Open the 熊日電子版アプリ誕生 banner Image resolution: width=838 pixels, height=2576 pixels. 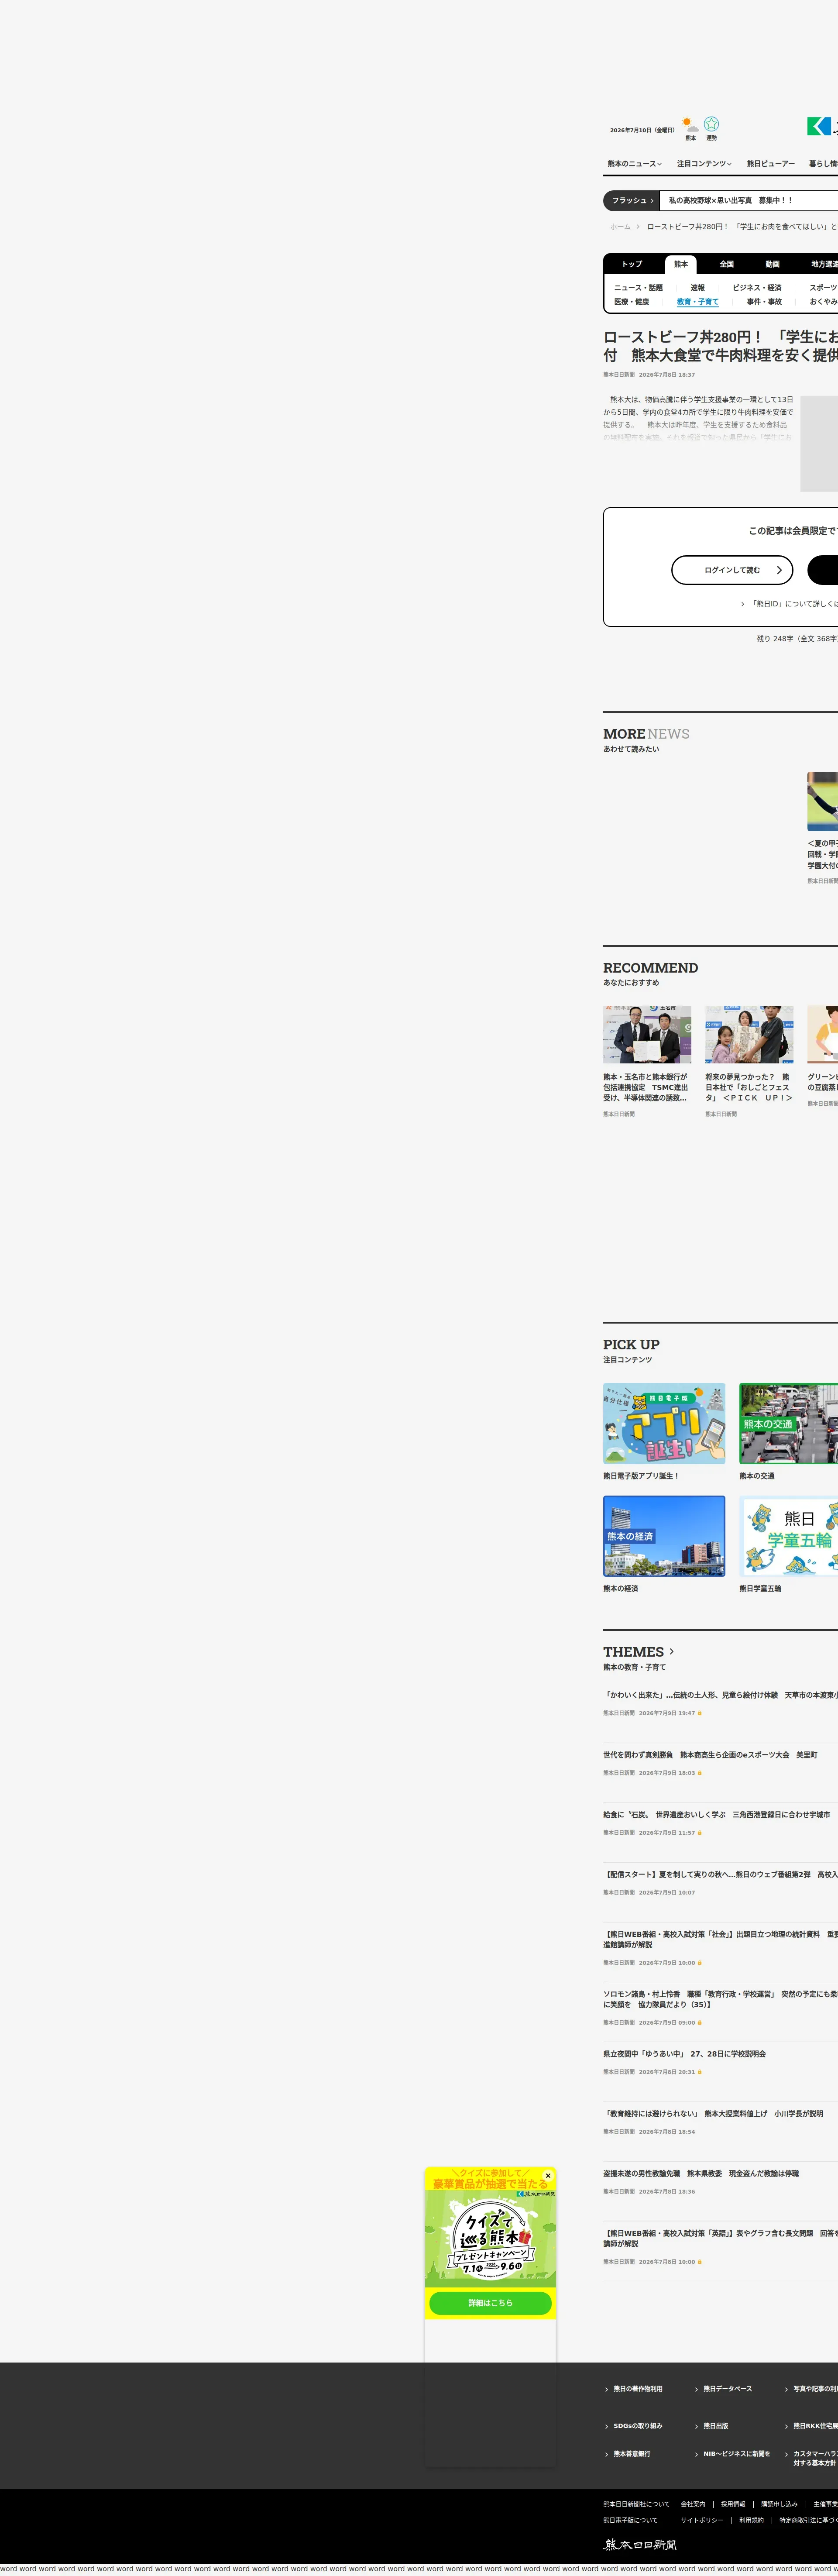pos(664,1424)
